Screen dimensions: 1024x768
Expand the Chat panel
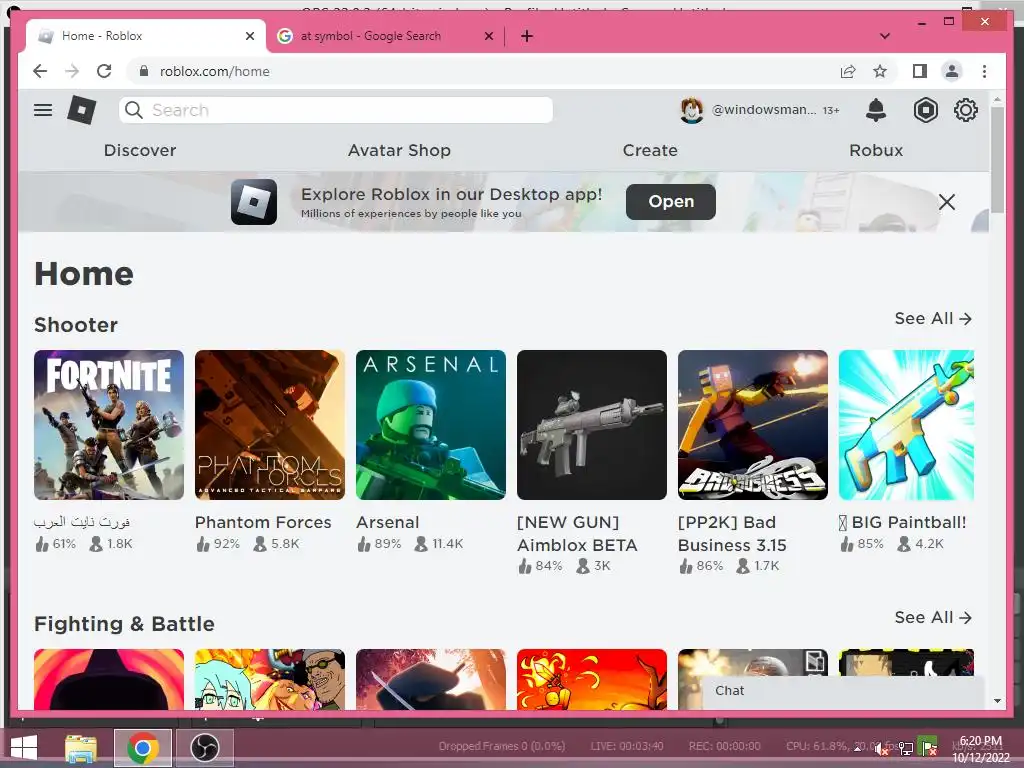tap(842, 691)
